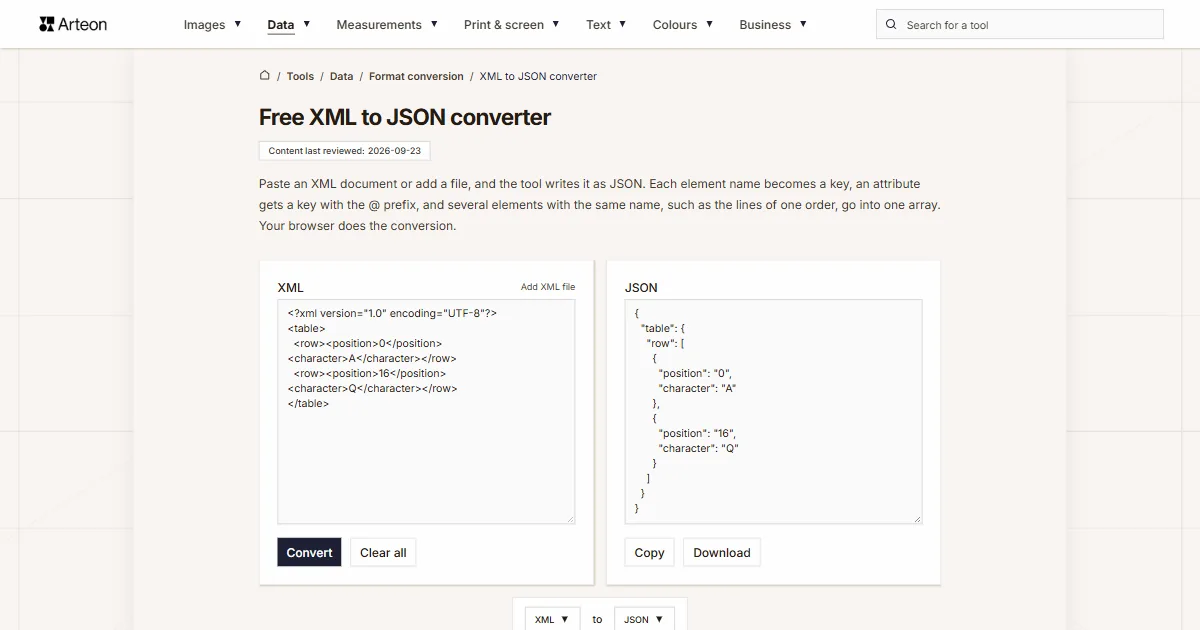
Task: Click the JSON panel label
Action: click(641, 287)
